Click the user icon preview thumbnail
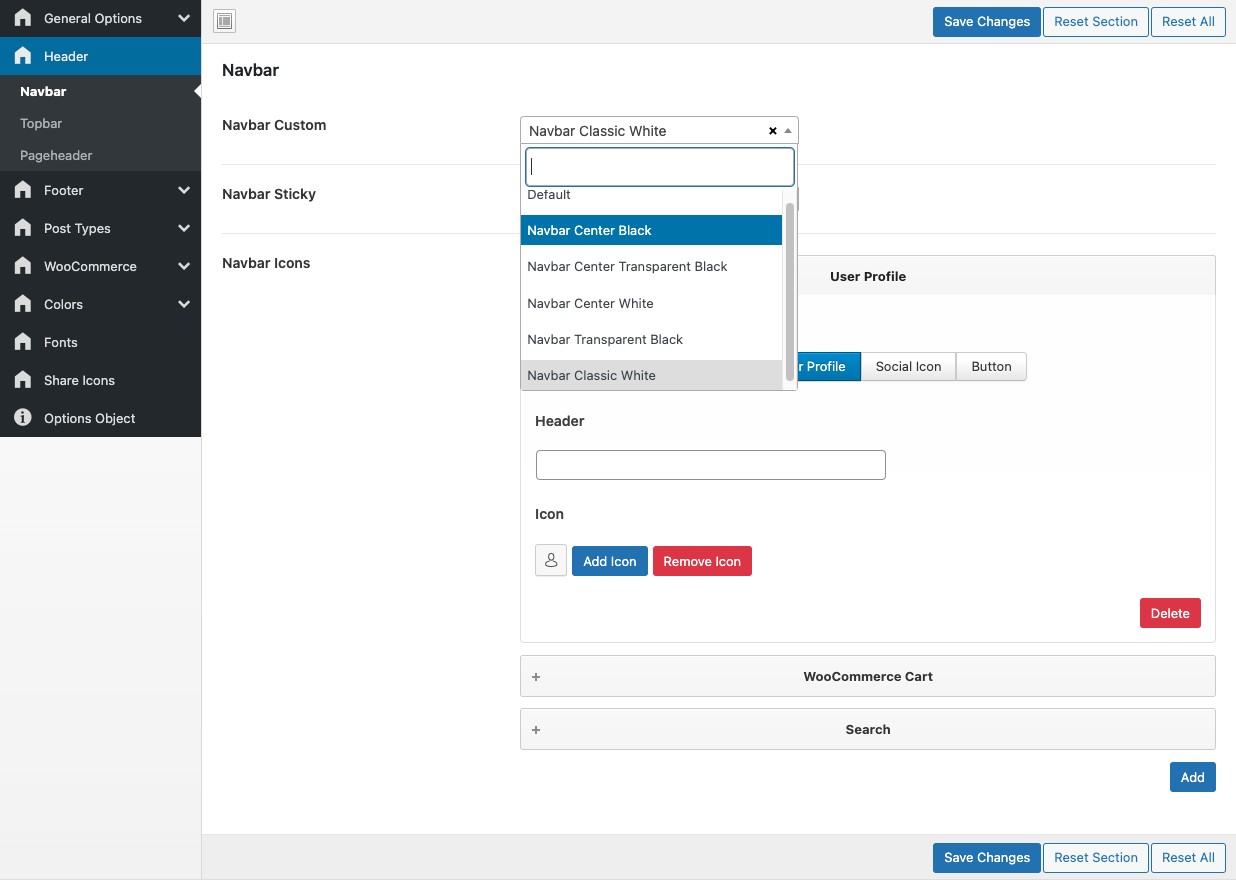Screen dimensions: 1236x880 pyautogui.click(x=551, y=561)
